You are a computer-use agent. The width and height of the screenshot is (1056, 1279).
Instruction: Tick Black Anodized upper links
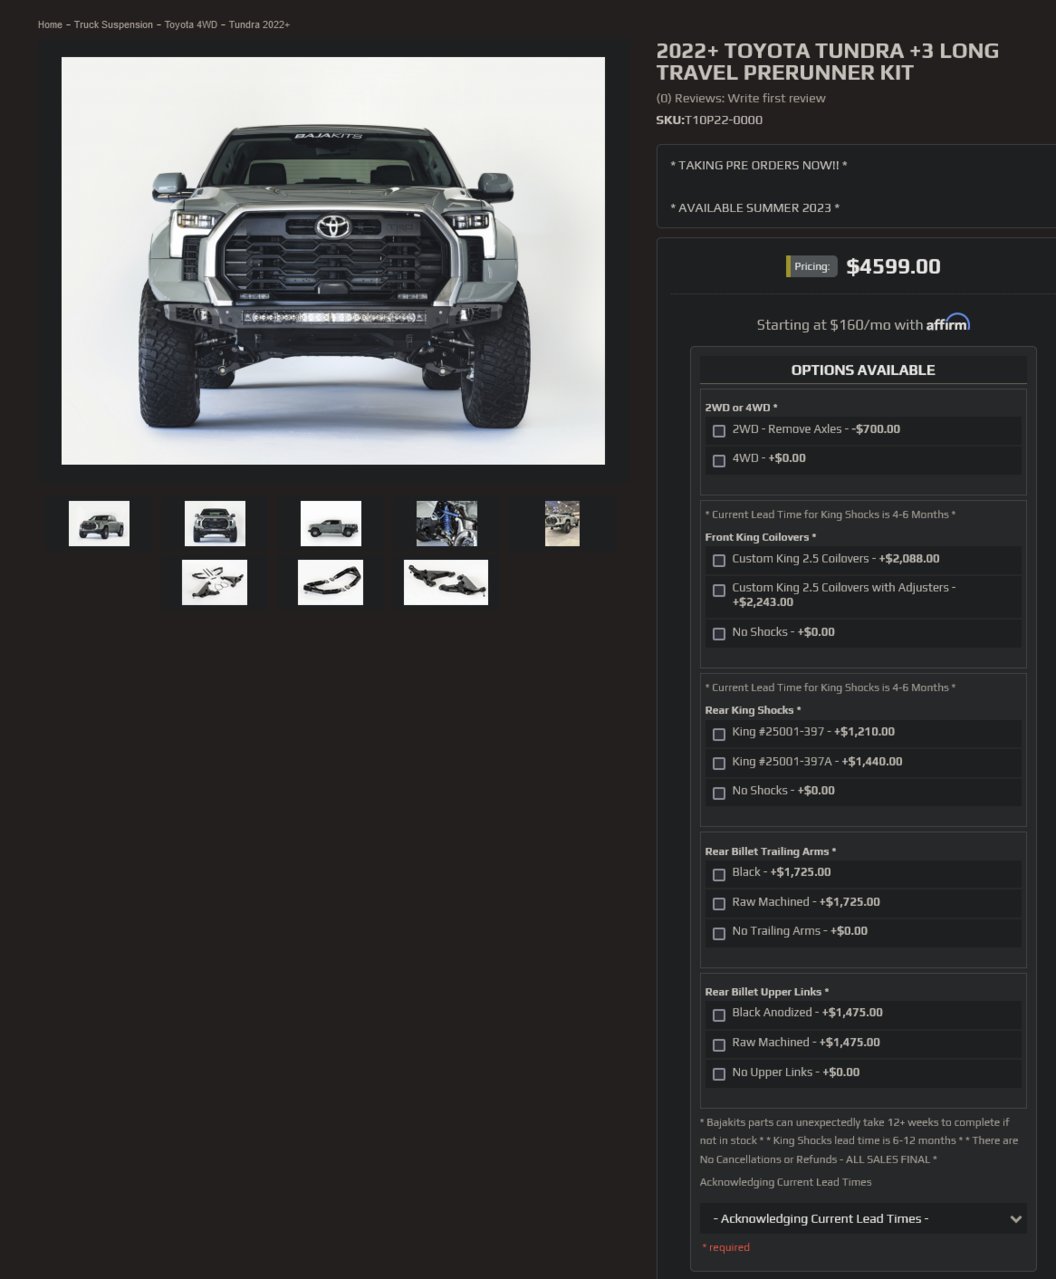tap(718, 1015)
